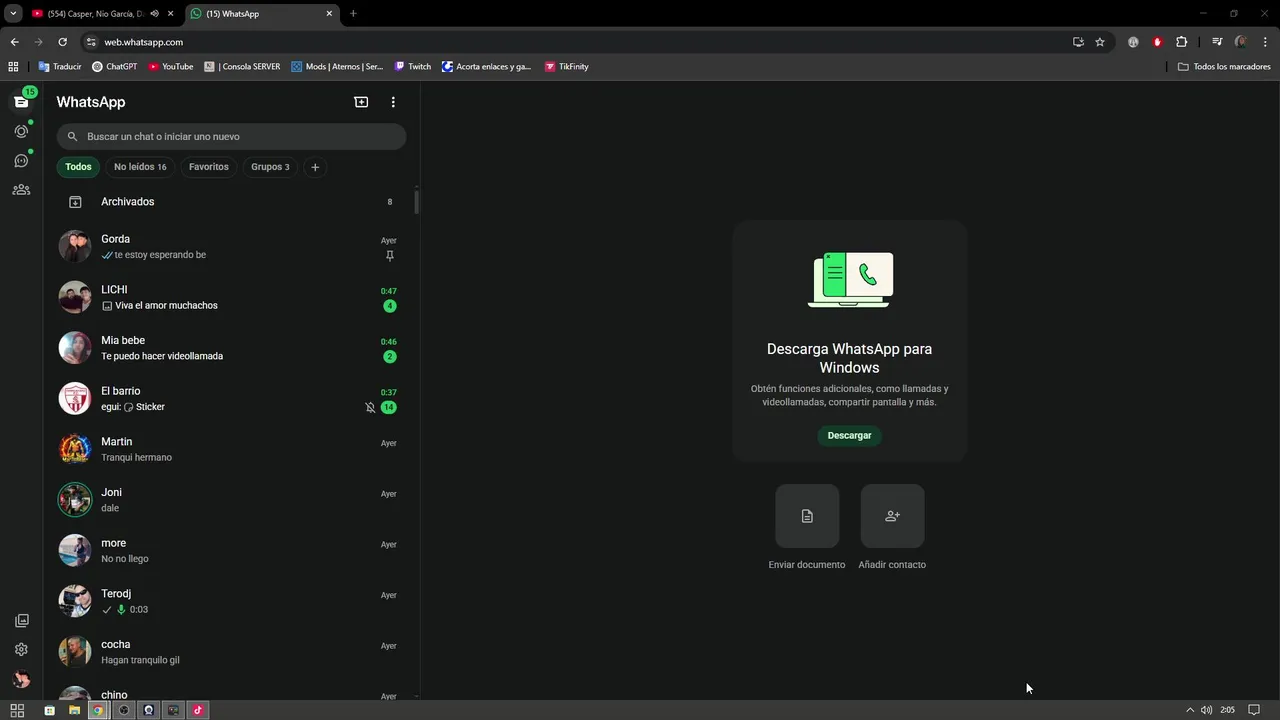This screenshot has width=1280, height=720.
Task: Open File Explorer in the taskbar
Action: (74, 710)
